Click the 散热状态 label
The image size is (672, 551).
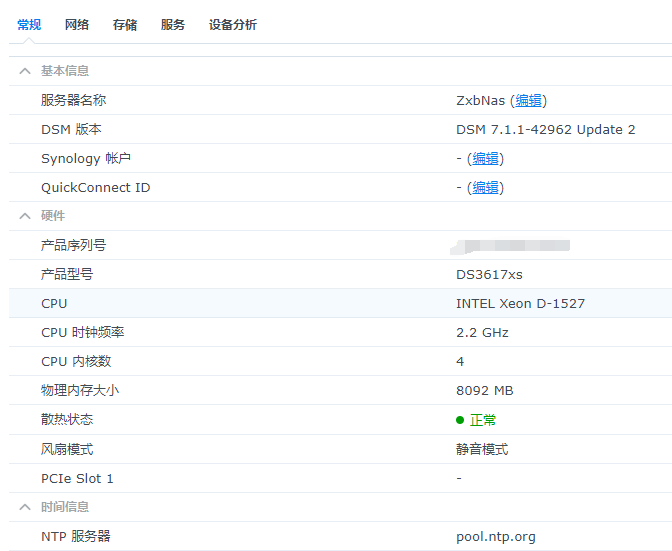(67, 419)
